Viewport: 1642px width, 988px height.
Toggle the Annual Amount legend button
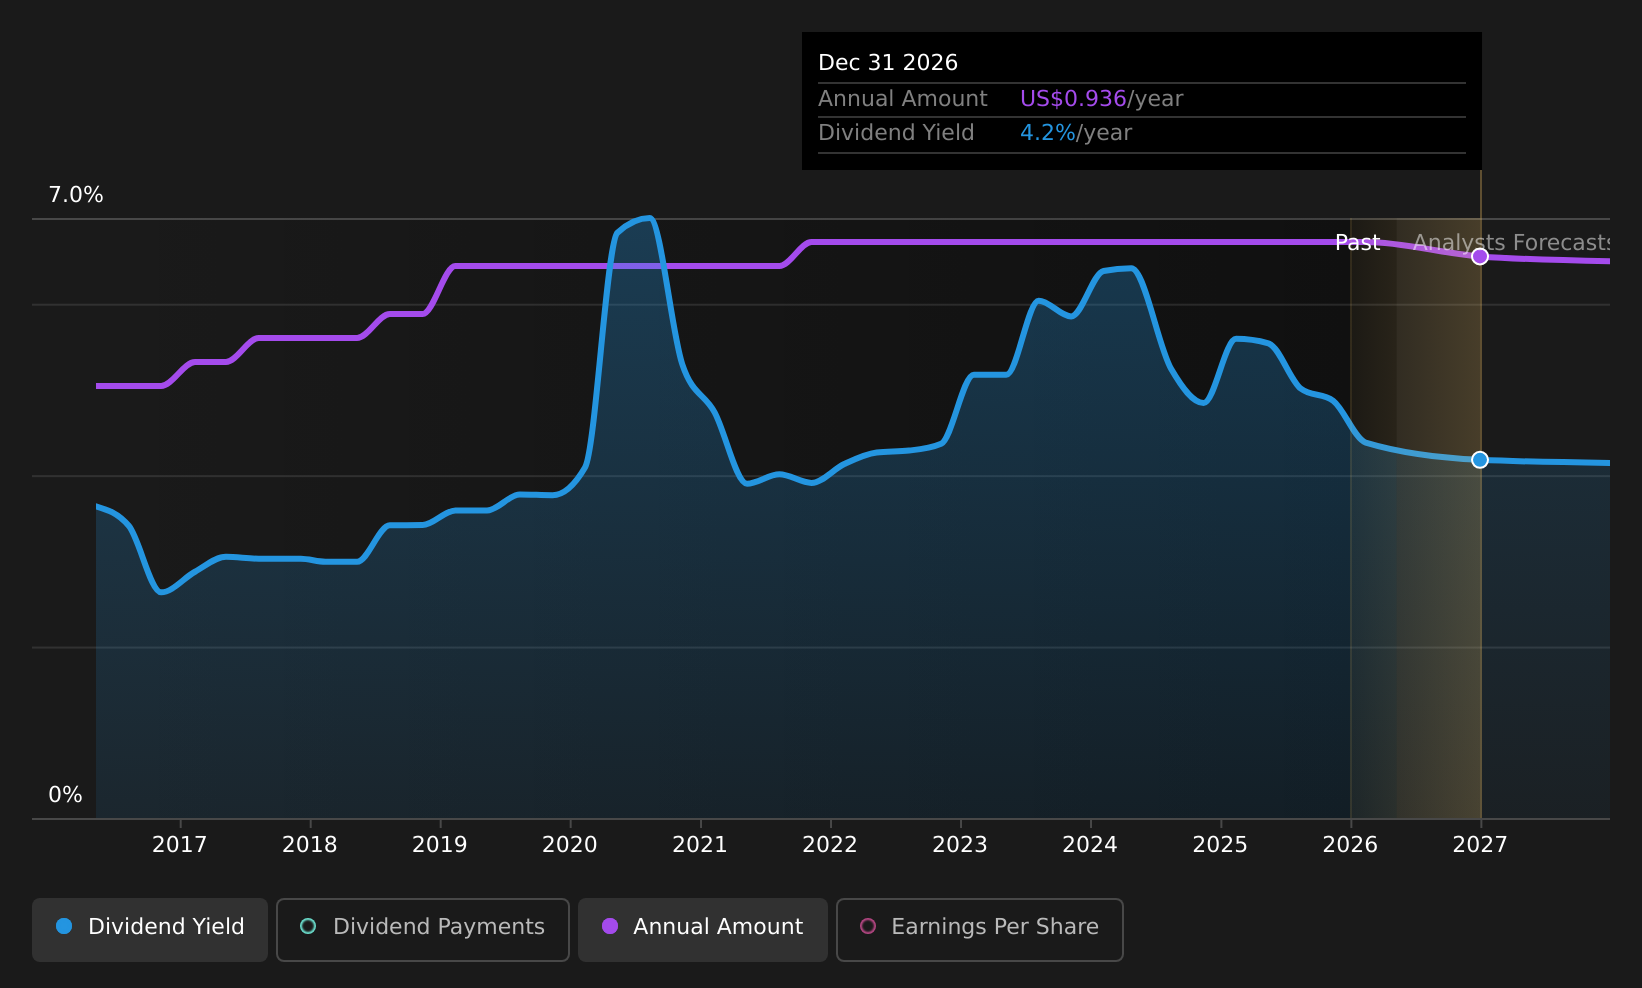(703, 929)
